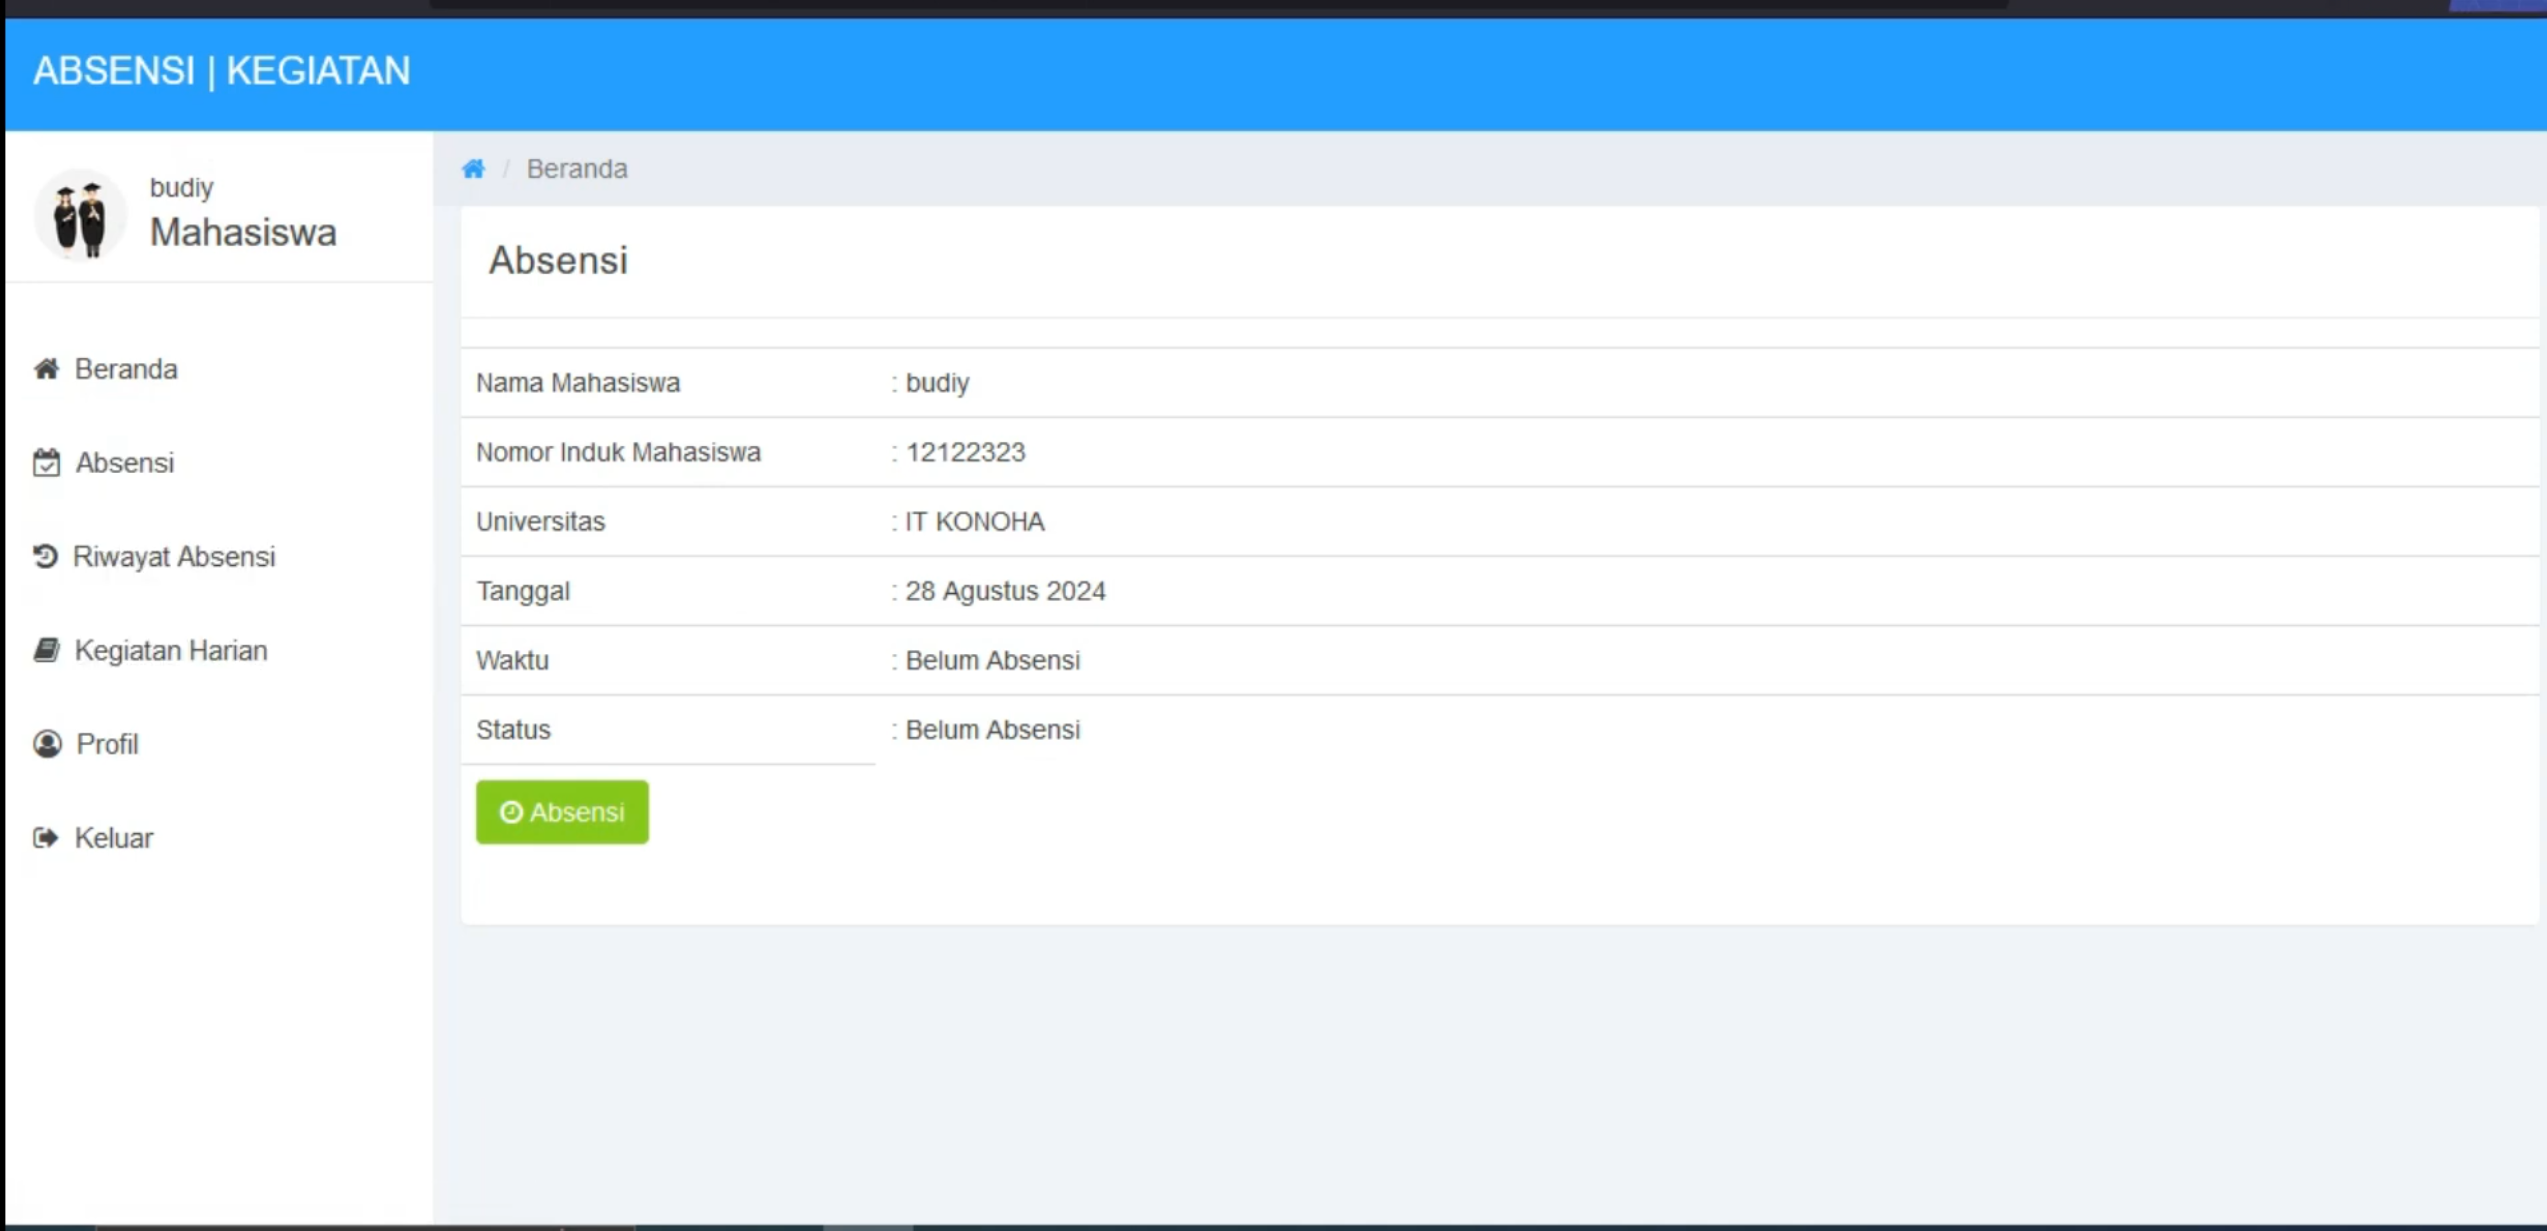Click the Waktu label
Screen dimensions: 2547x1231
tap(512, 660)
